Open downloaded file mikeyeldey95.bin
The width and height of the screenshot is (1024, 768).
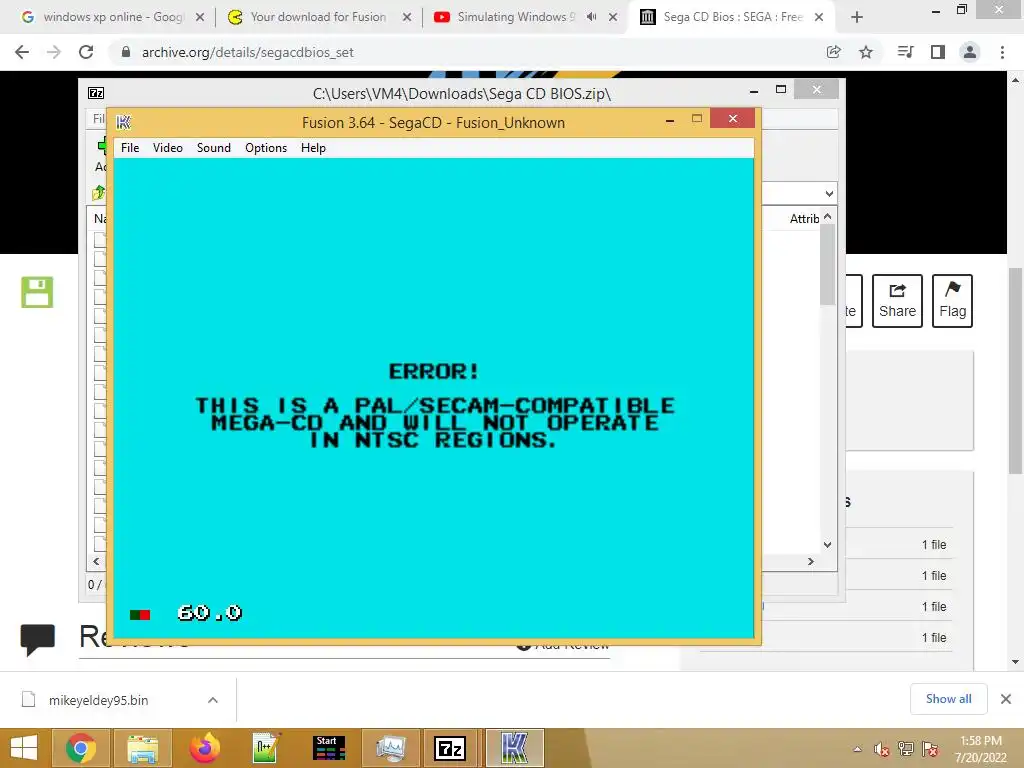coord(98,700)
